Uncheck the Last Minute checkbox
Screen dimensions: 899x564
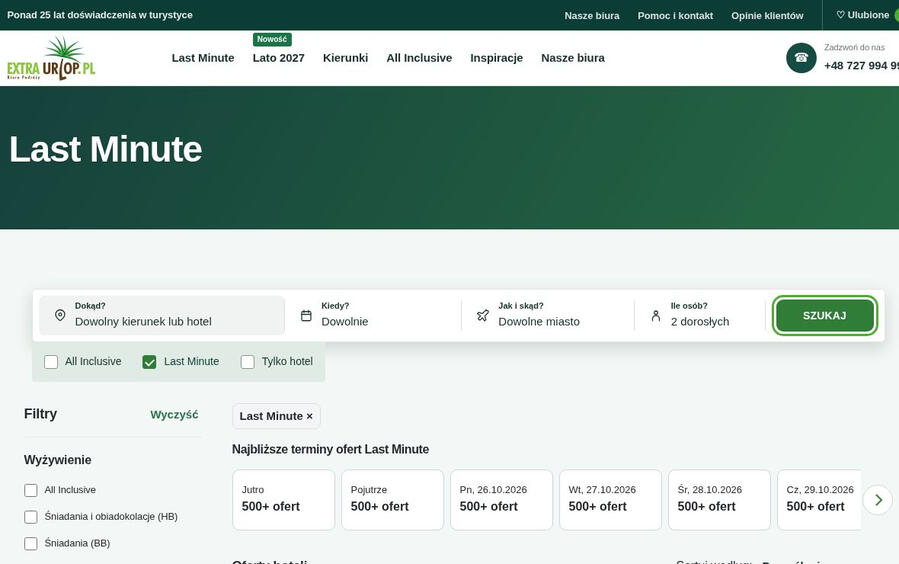click(x=149, y=362)
